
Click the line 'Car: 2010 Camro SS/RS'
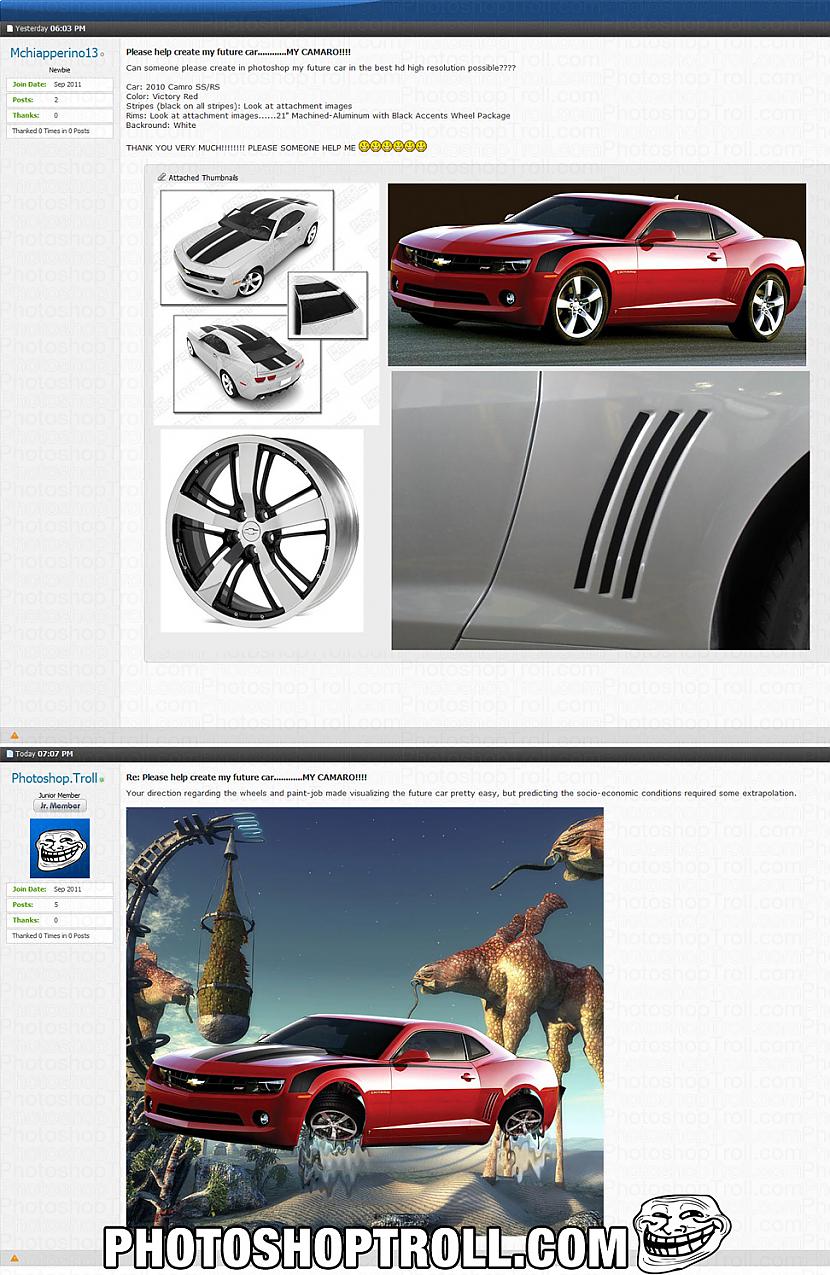point(173,88)
